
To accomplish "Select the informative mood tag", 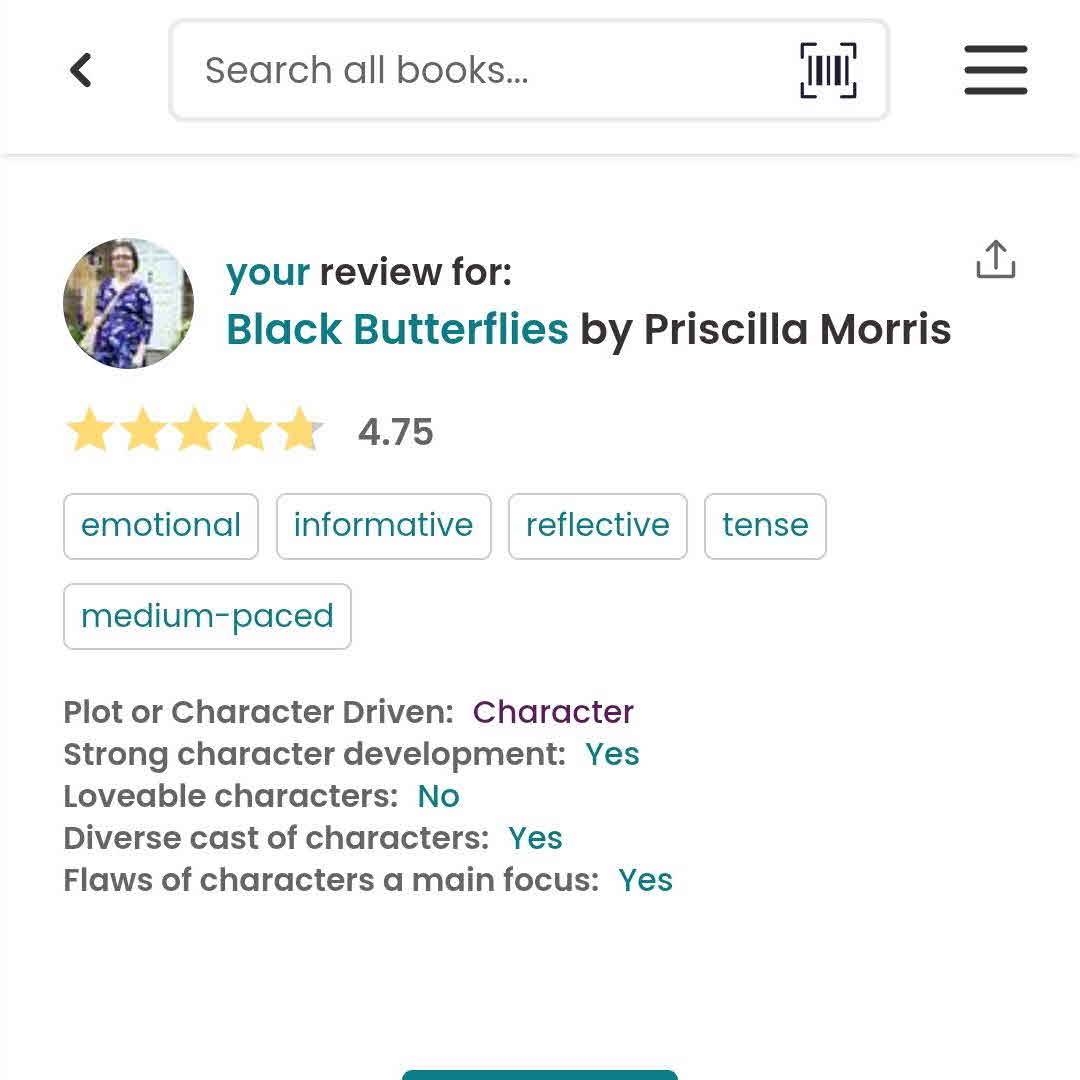I will tap(383, 526).
